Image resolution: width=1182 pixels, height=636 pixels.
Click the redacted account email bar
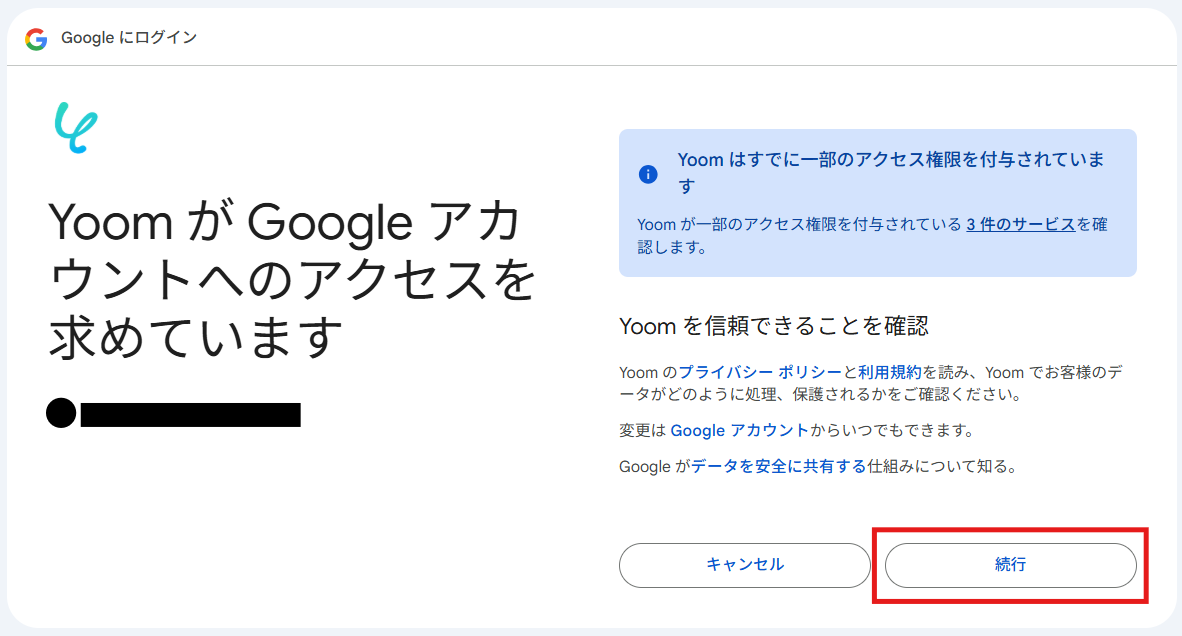tap(190, 414)
